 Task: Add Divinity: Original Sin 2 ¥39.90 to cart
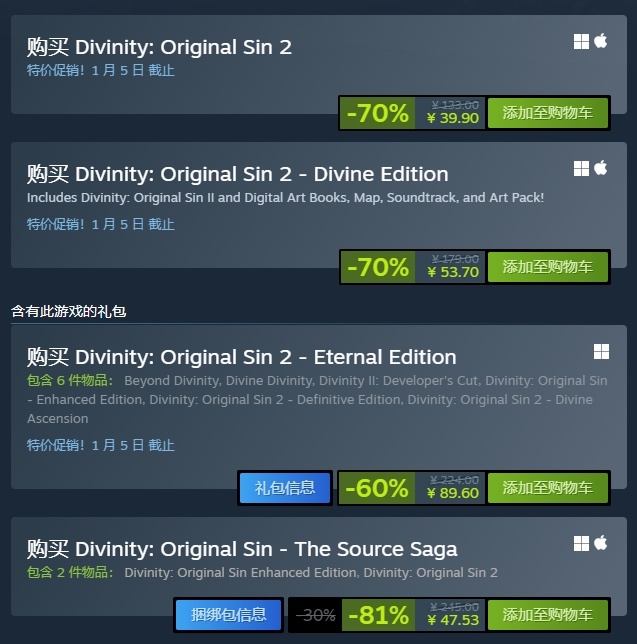pyautogui.click(x=547, y=113)
